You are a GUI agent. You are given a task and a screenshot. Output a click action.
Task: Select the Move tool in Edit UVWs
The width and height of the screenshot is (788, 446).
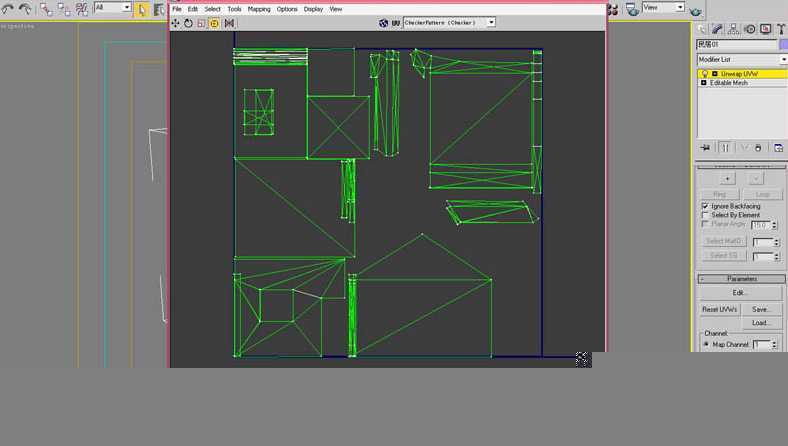[x=175, y=23]
